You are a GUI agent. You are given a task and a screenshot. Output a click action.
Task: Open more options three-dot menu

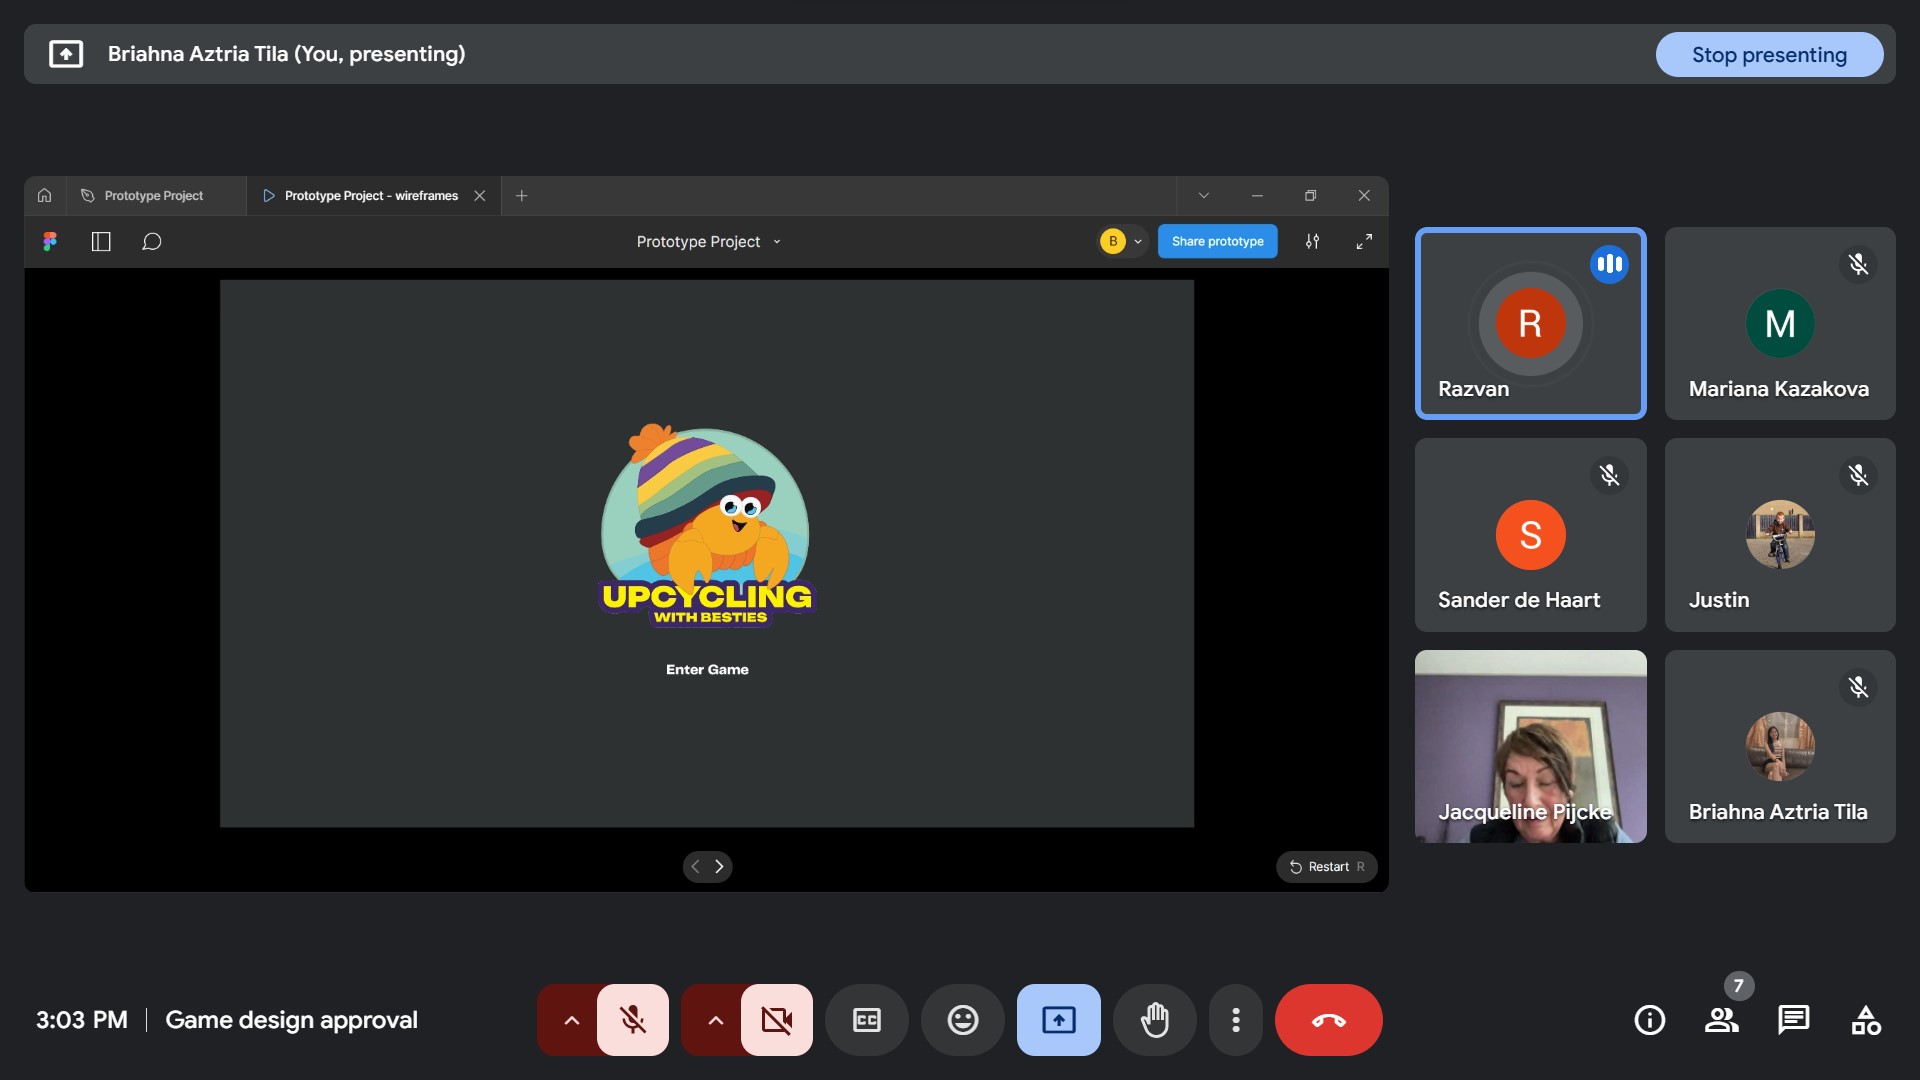point(1236,1020)
